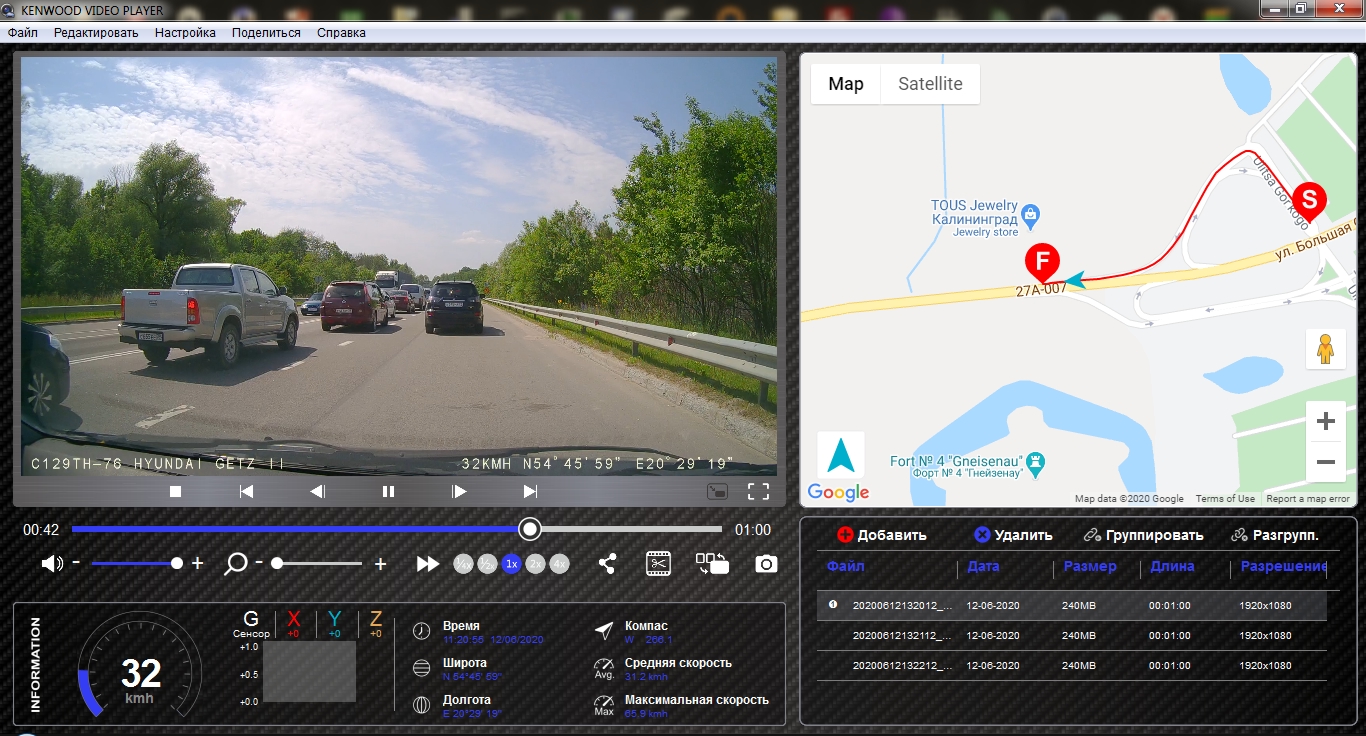Open the Настройка menu
This screenshot has width=1366, height=736.
point(185,33)
